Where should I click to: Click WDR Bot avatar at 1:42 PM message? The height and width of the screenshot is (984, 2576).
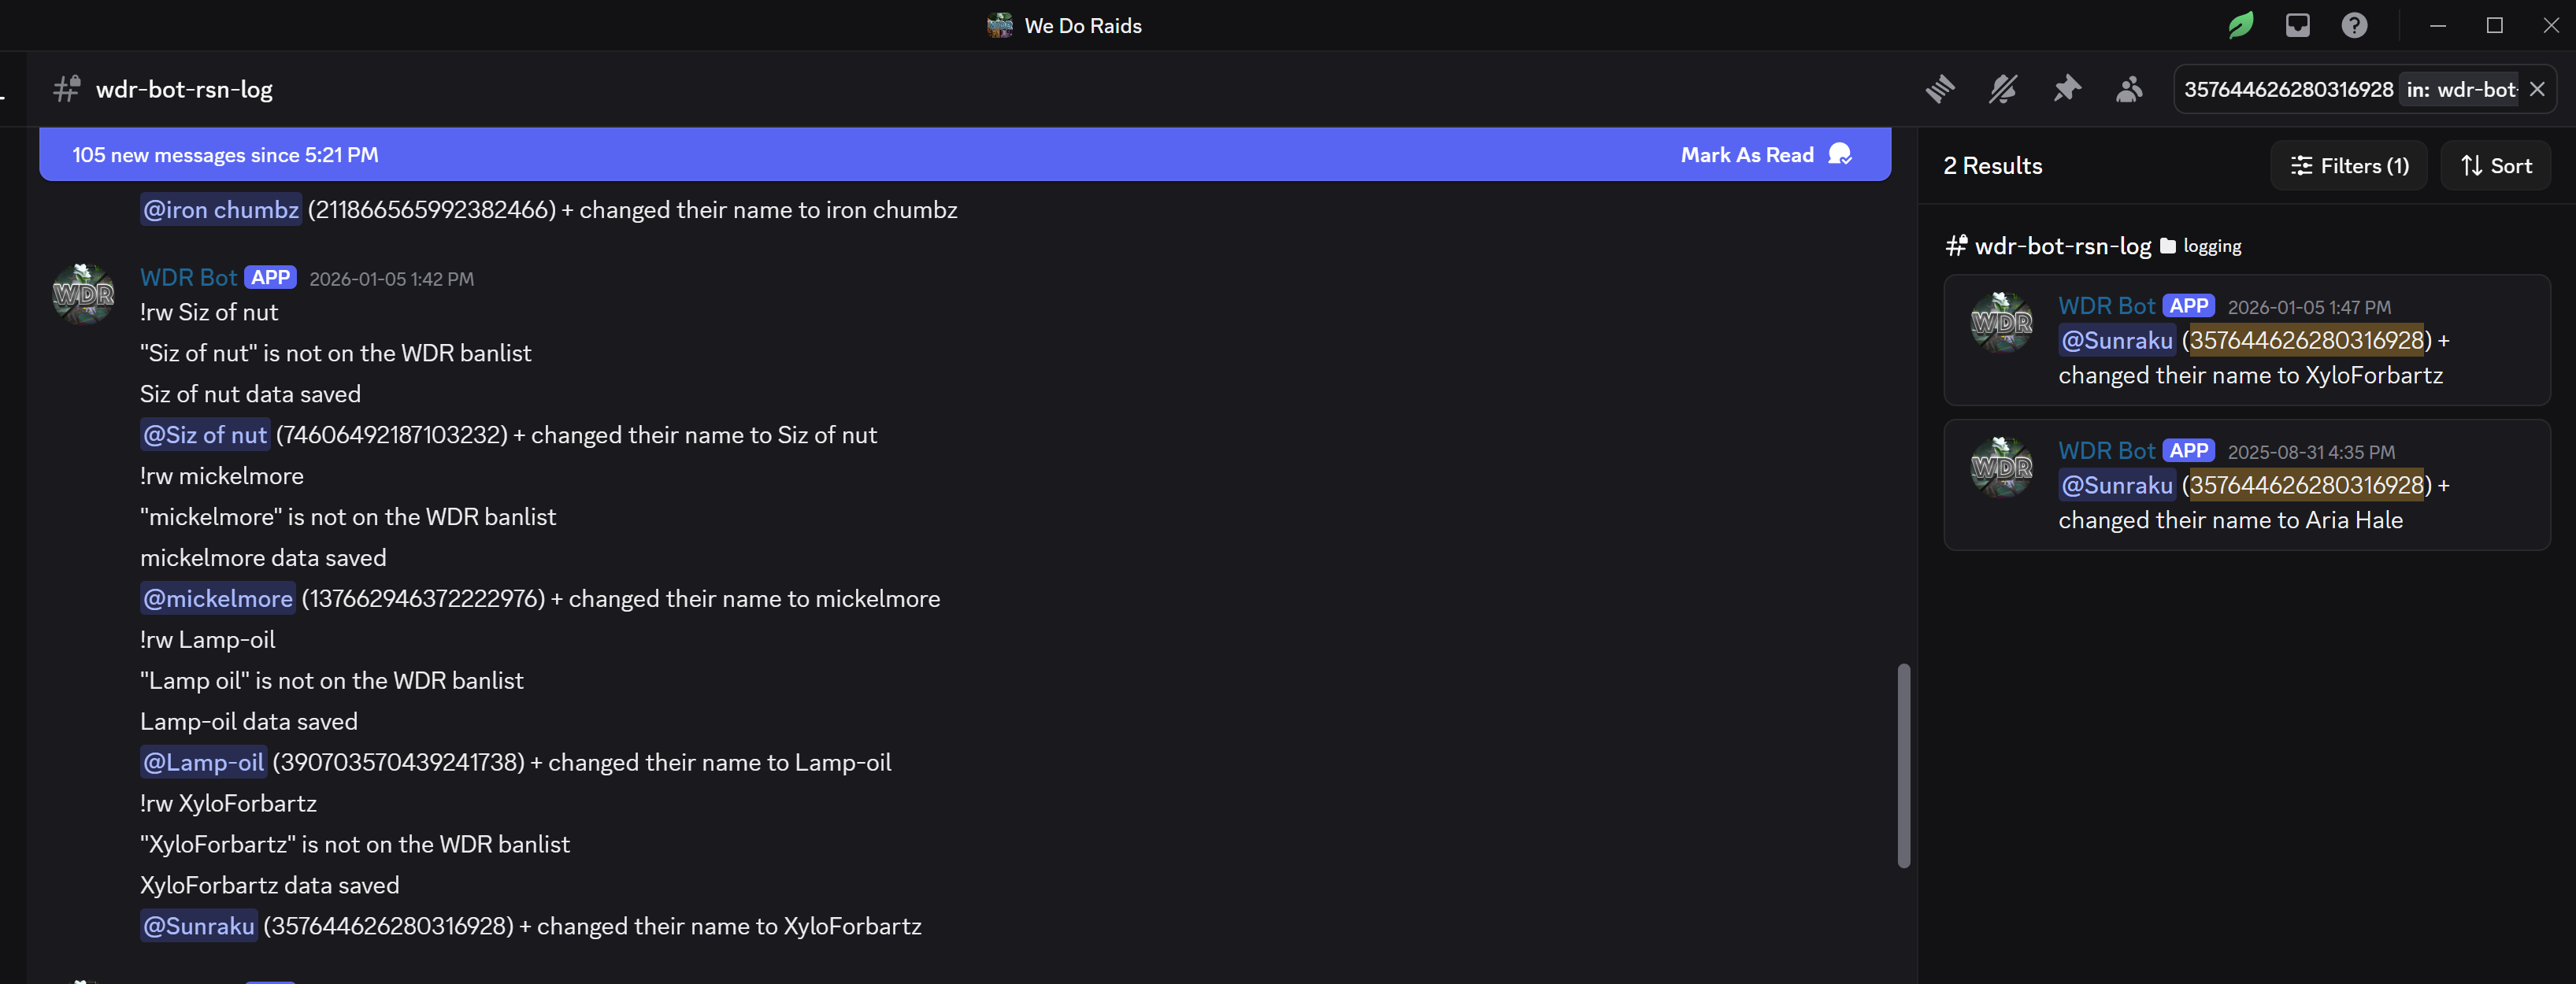pyautogui.click(x=83, y=294)
